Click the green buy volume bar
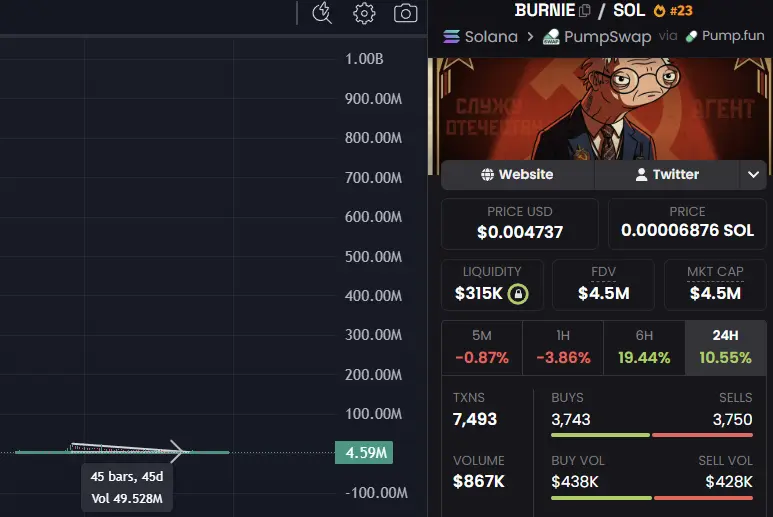This screenshot has width=773, height=517. coord(601,498)
